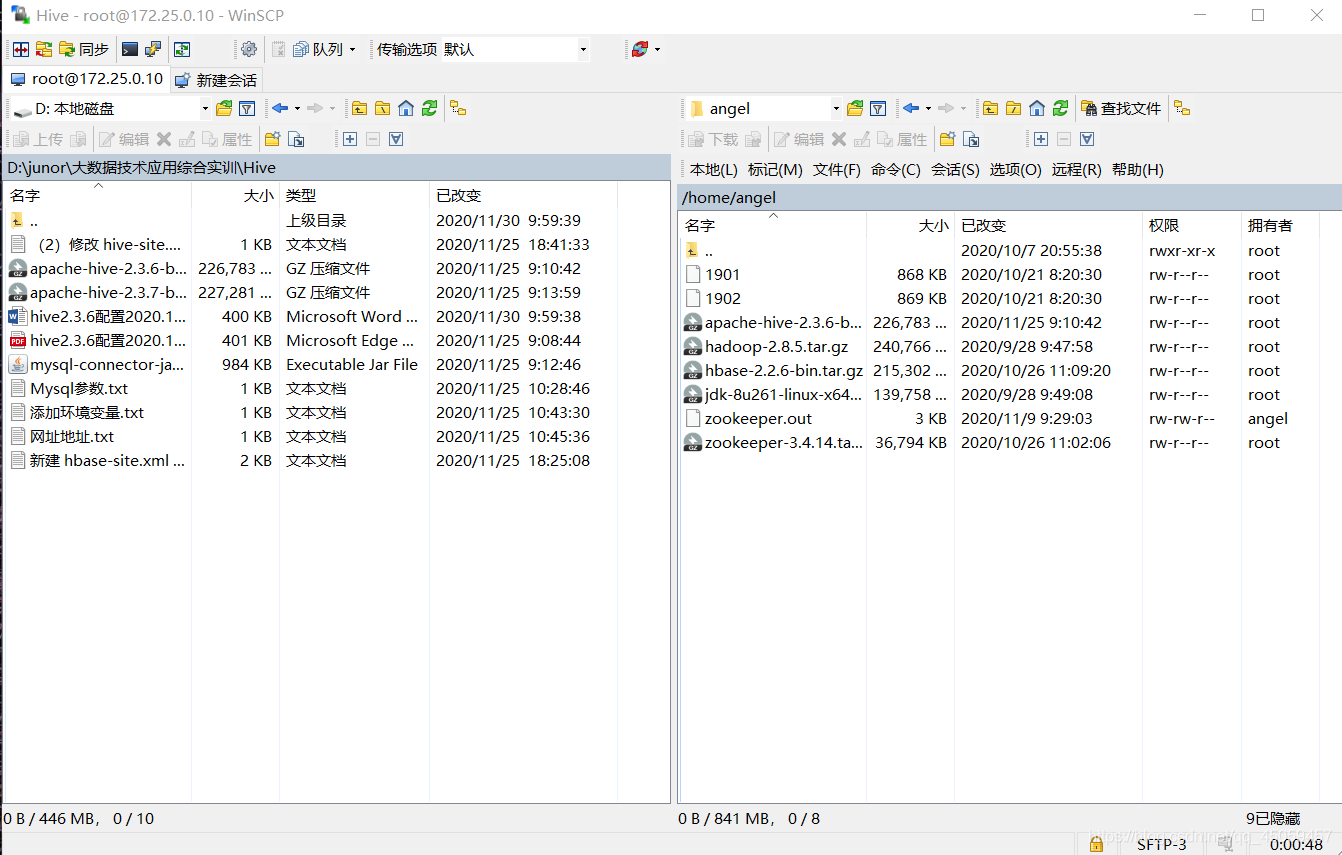Click the D:\junor local path bar

pos(335,167)
